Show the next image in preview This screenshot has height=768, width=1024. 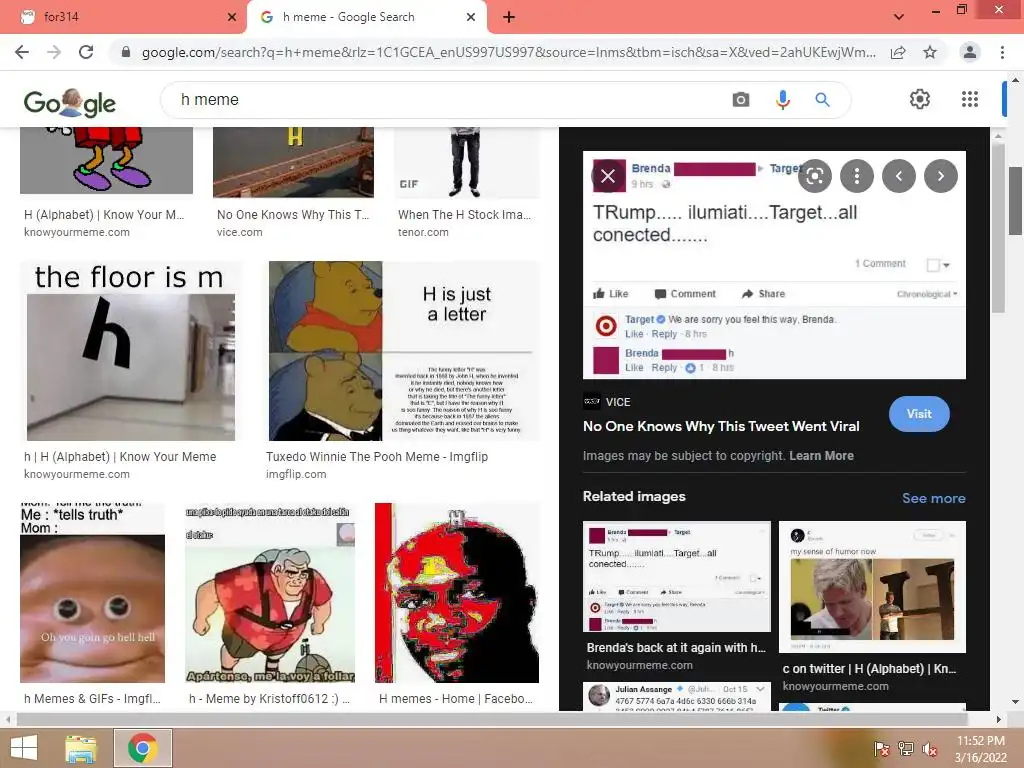pyautogui.click(x=941, y=176)
